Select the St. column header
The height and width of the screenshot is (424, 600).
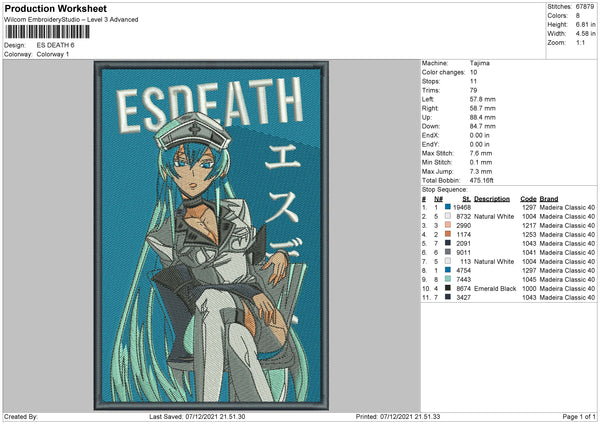(466, 199)
